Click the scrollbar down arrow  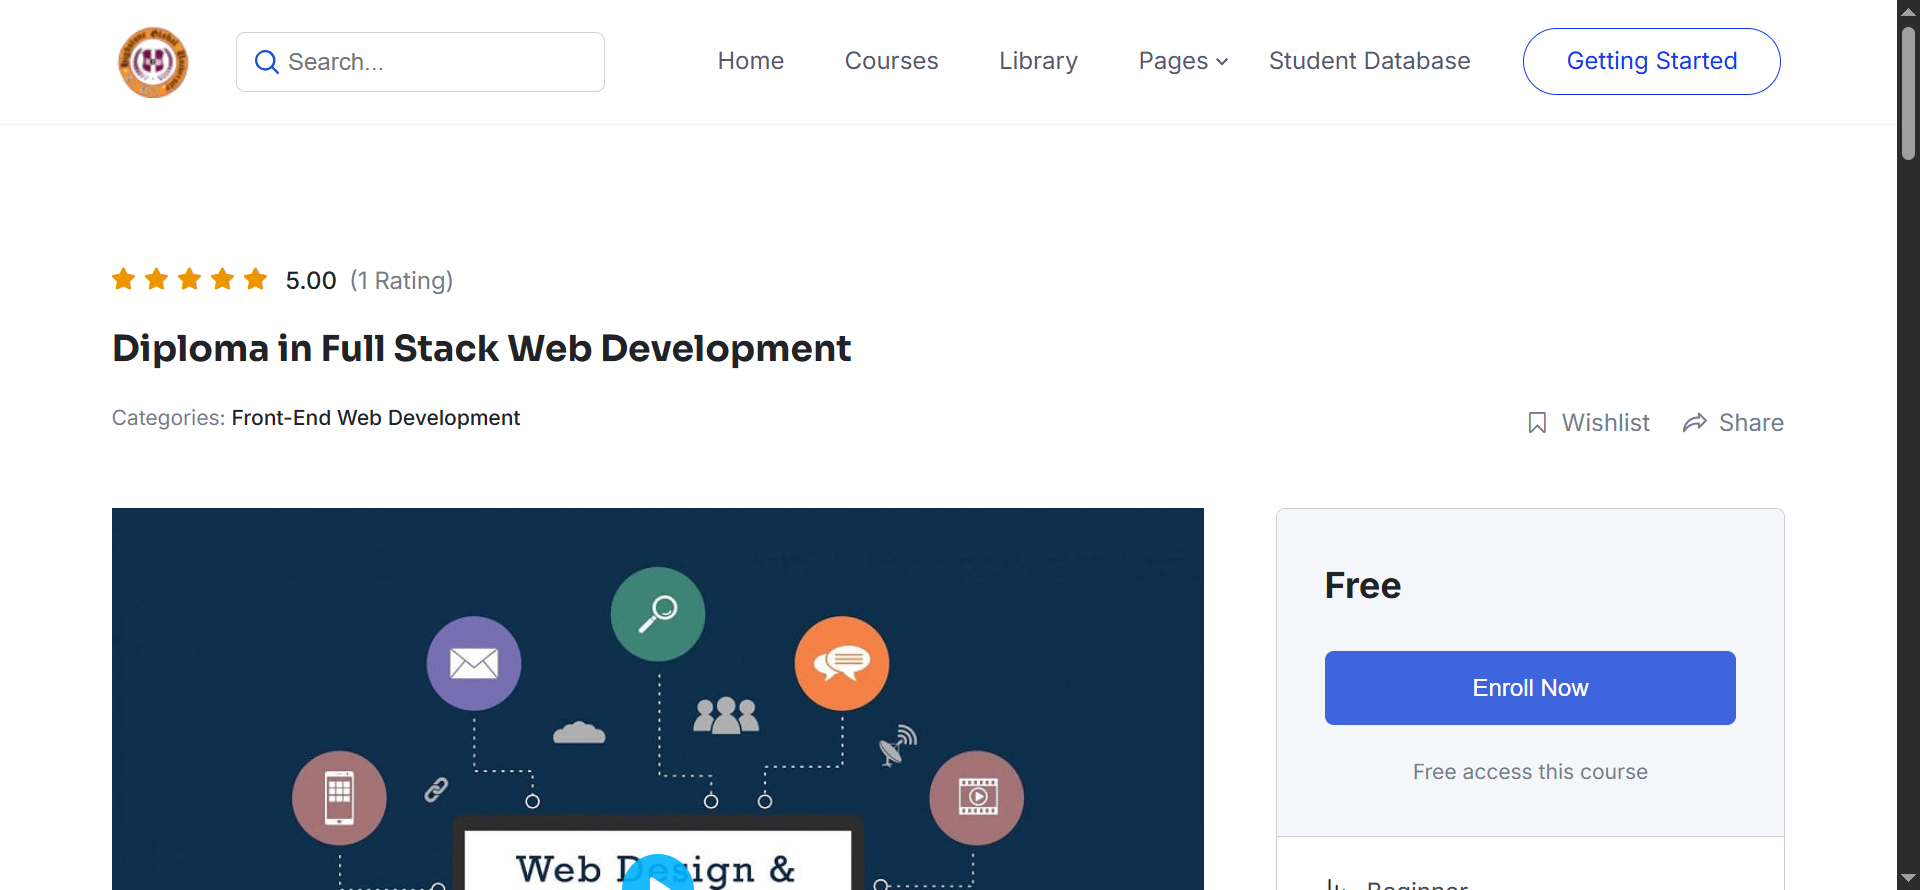[1908, 878]
